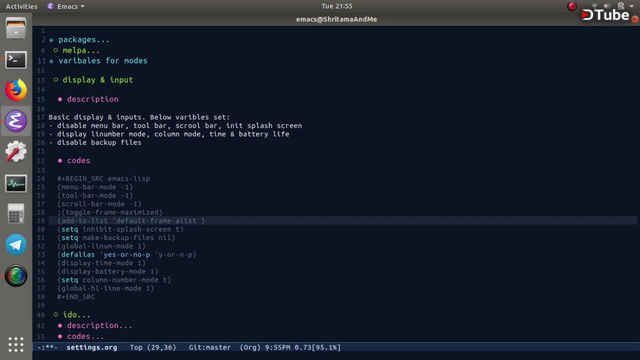Collapse the display & input heading
The image size is (640, 360).
coord(98,80)
